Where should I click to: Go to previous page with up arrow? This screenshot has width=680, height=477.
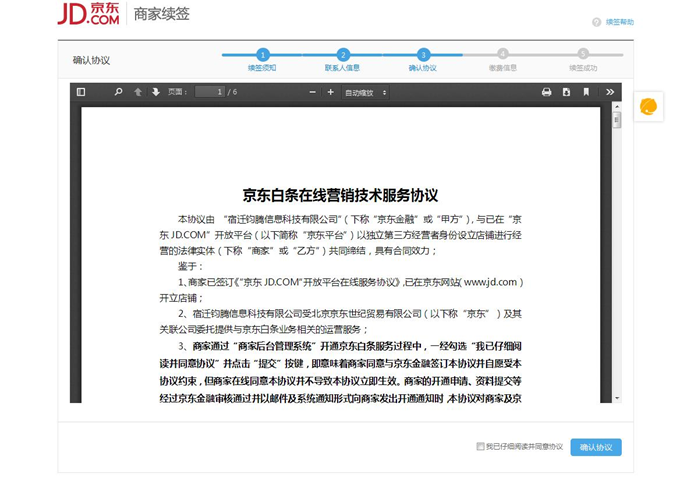coord(138,92)
